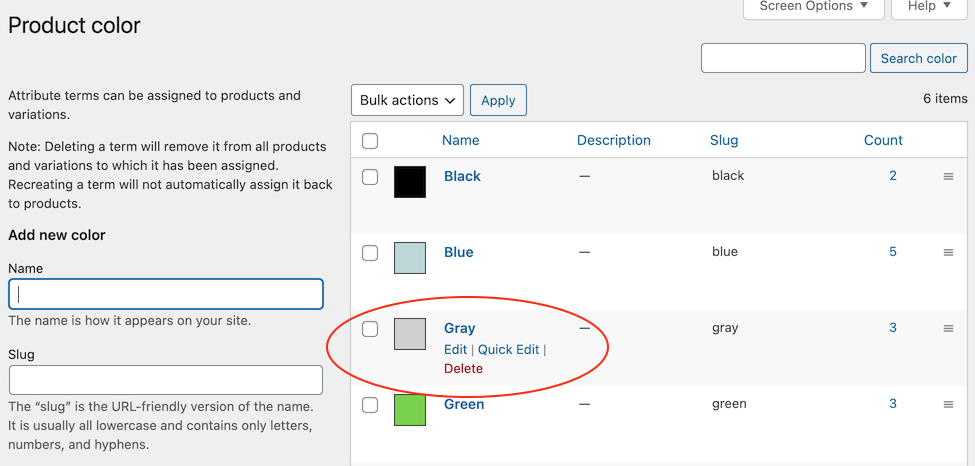
Task: Focus the Slug input field
Action: pos(166,380)
